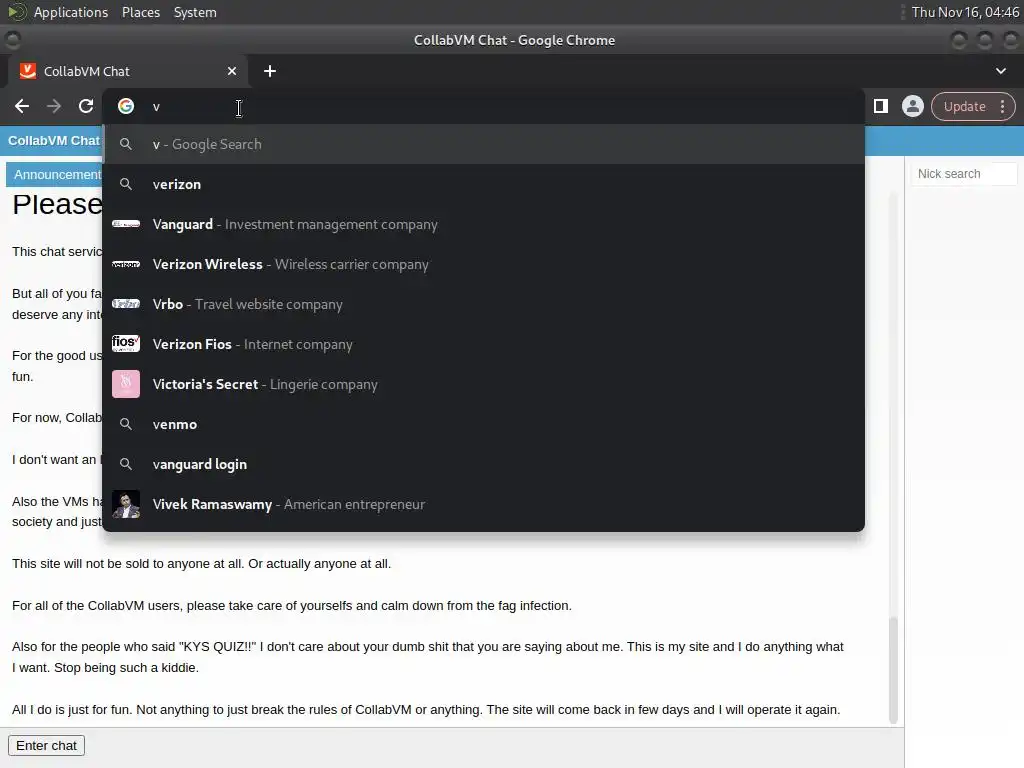Choose the Verizon Fios suggestion
Viewport: 1024px width, 768px height.
point(483,344)
